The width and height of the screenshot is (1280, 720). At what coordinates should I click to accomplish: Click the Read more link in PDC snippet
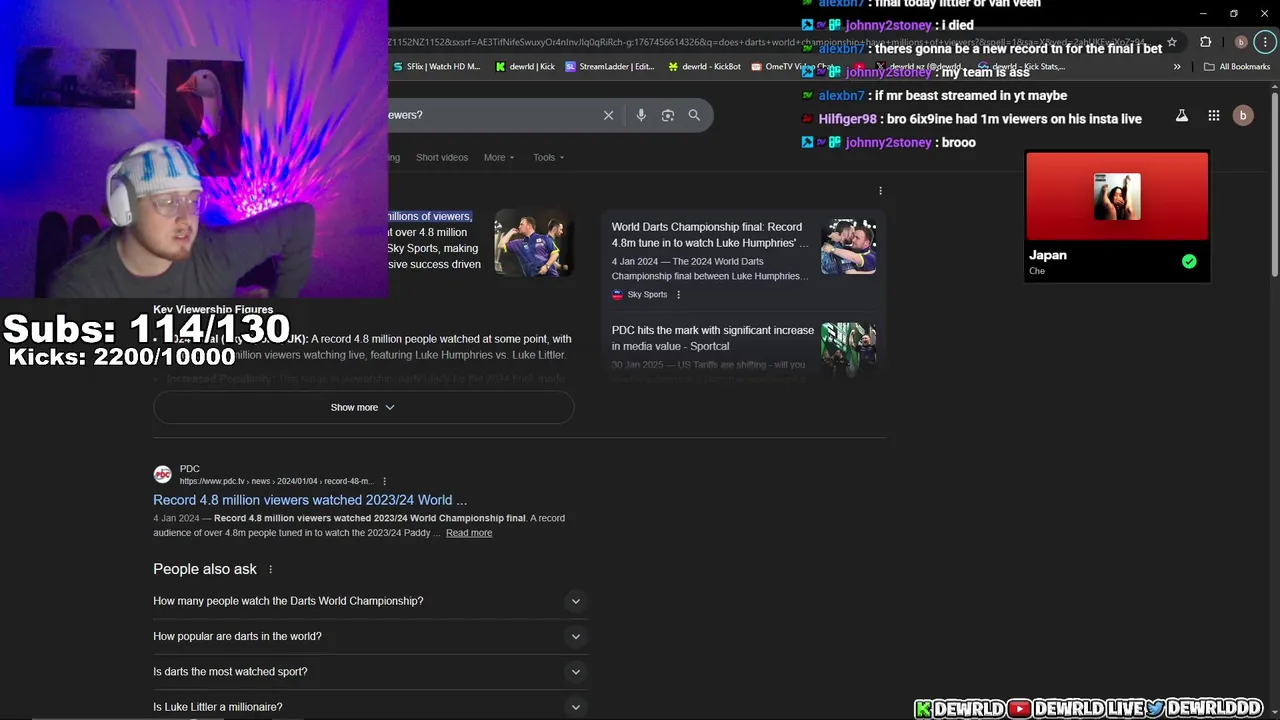469,533
